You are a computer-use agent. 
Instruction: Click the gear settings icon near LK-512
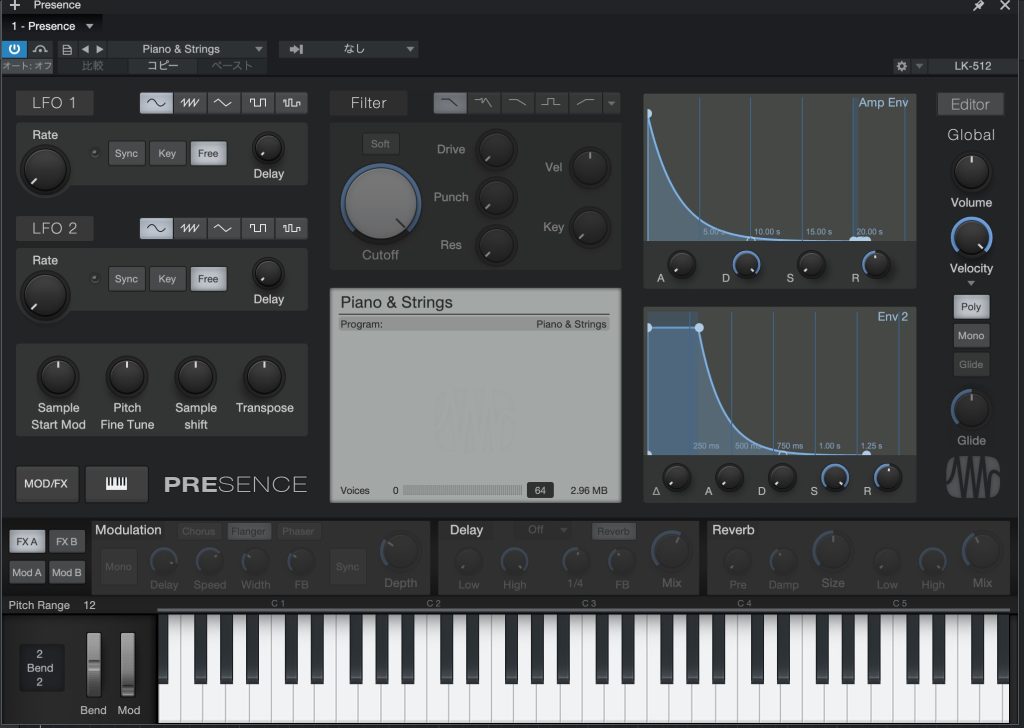901,66
